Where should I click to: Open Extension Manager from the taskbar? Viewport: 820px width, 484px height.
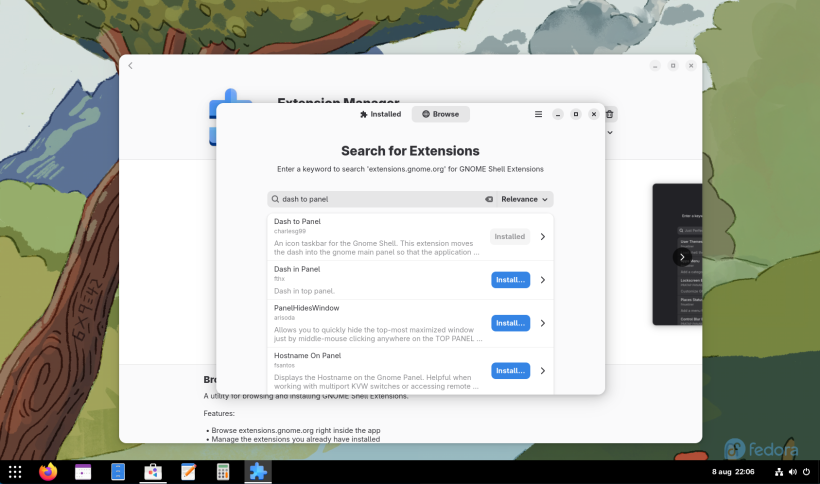[x=258, y=472]
